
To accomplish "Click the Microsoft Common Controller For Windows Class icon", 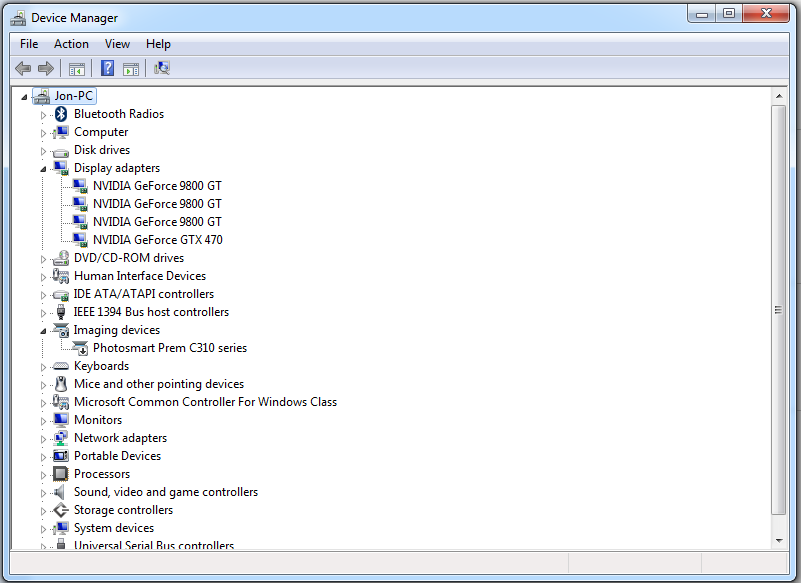I will pyautogui.click(x=61, y=402).
